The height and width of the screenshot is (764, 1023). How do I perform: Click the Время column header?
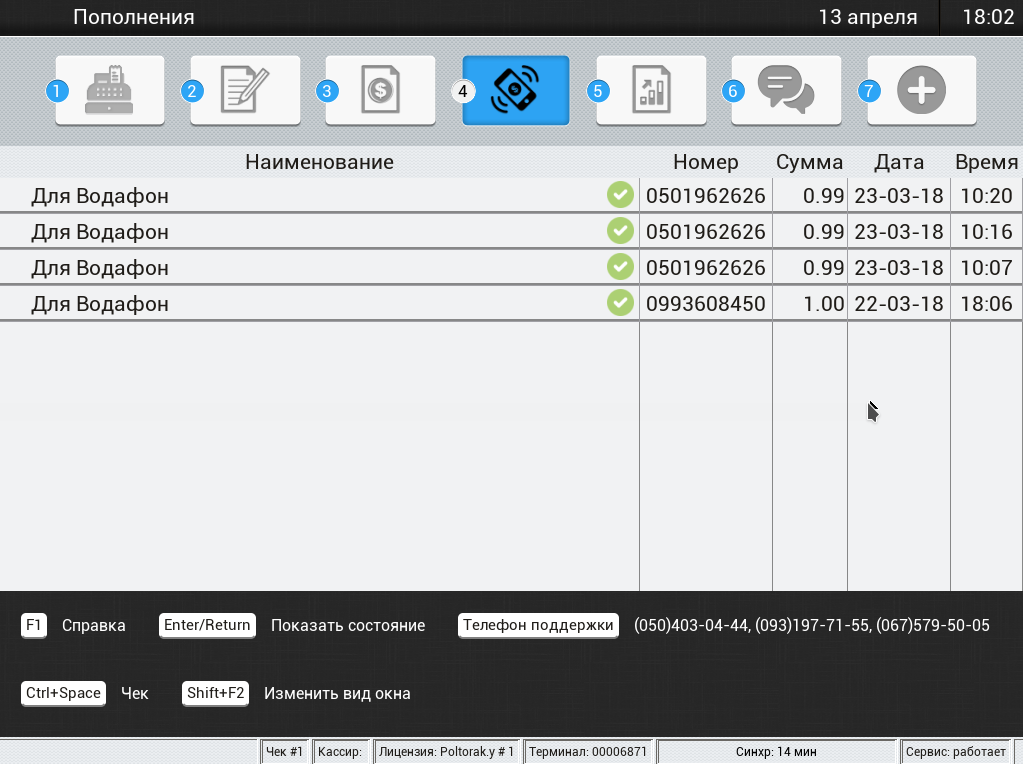click(986, 162)
